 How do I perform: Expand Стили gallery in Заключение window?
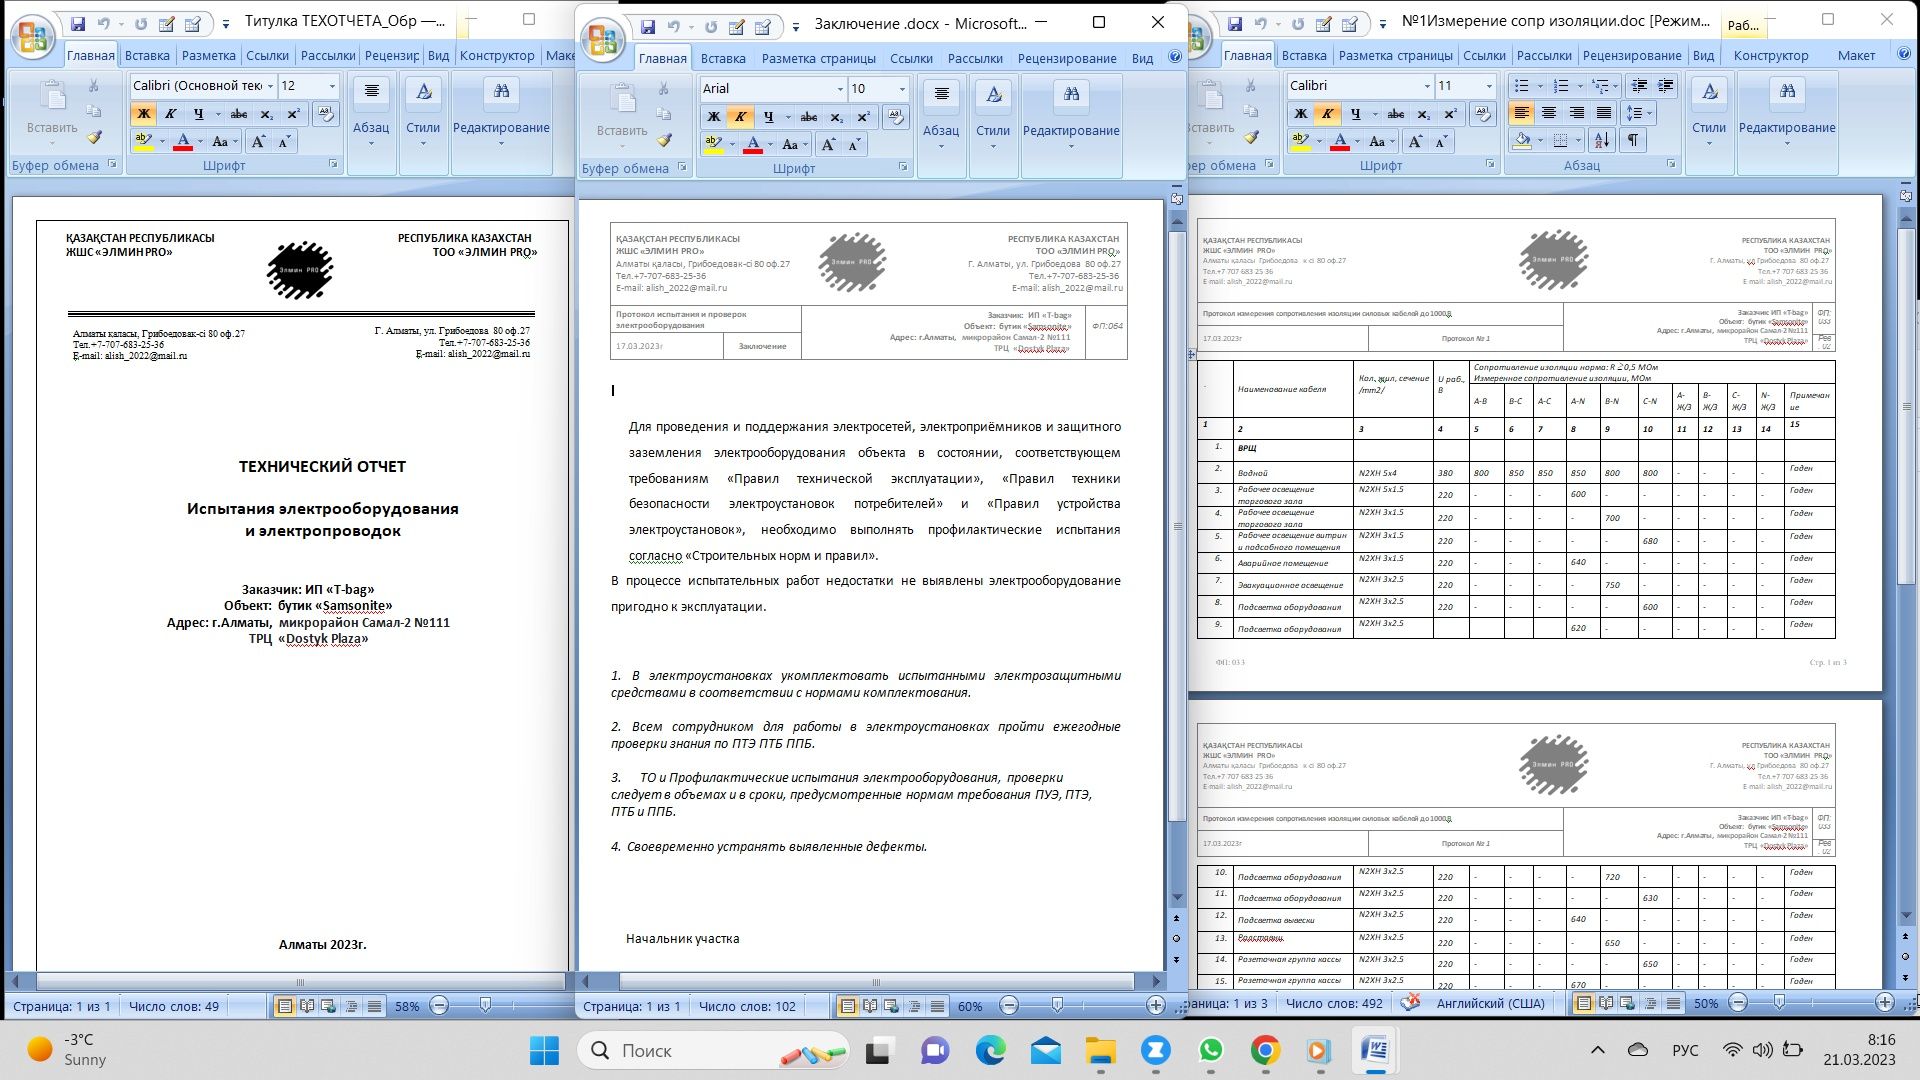tap(993, 127)
